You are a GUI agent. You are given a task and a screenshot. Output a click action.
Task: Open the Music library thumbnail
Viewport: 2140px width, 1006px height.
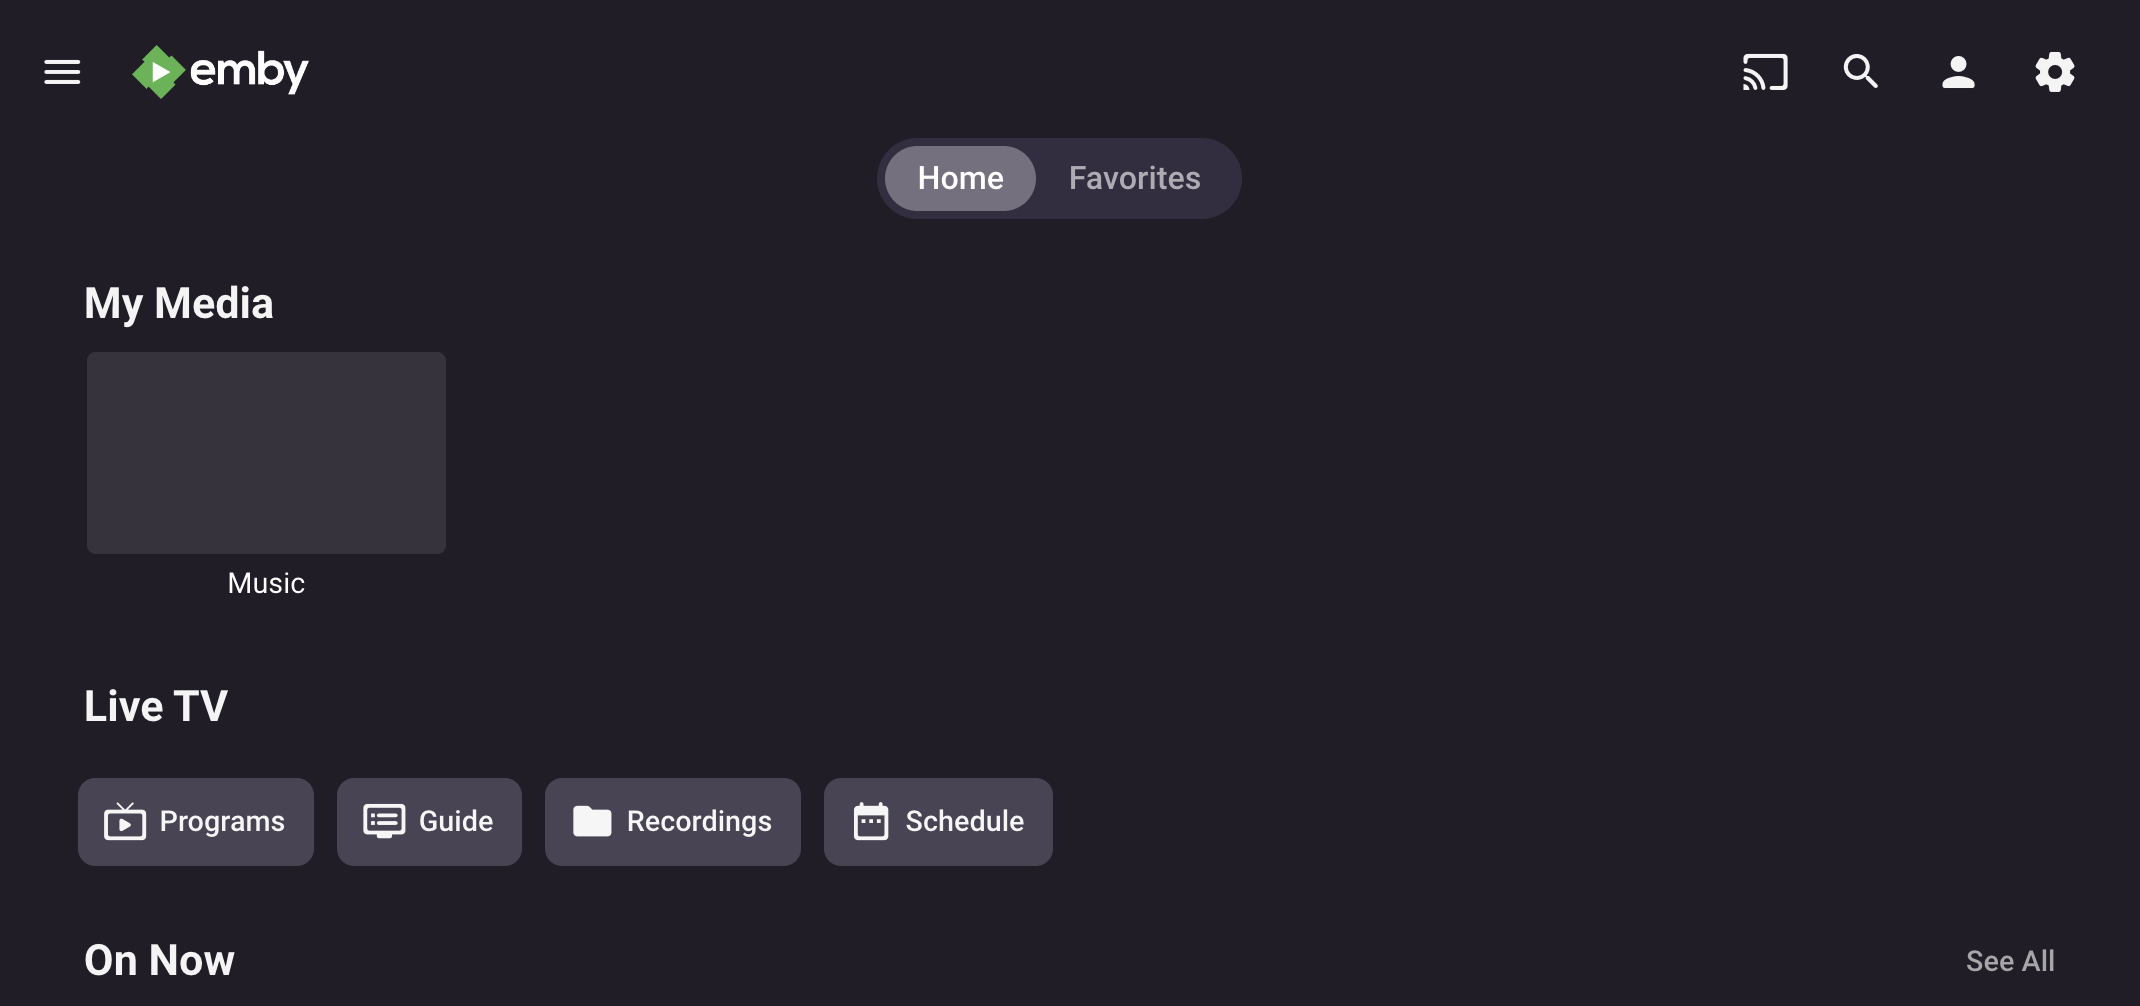pyautogui.click(x=266, y=453)
